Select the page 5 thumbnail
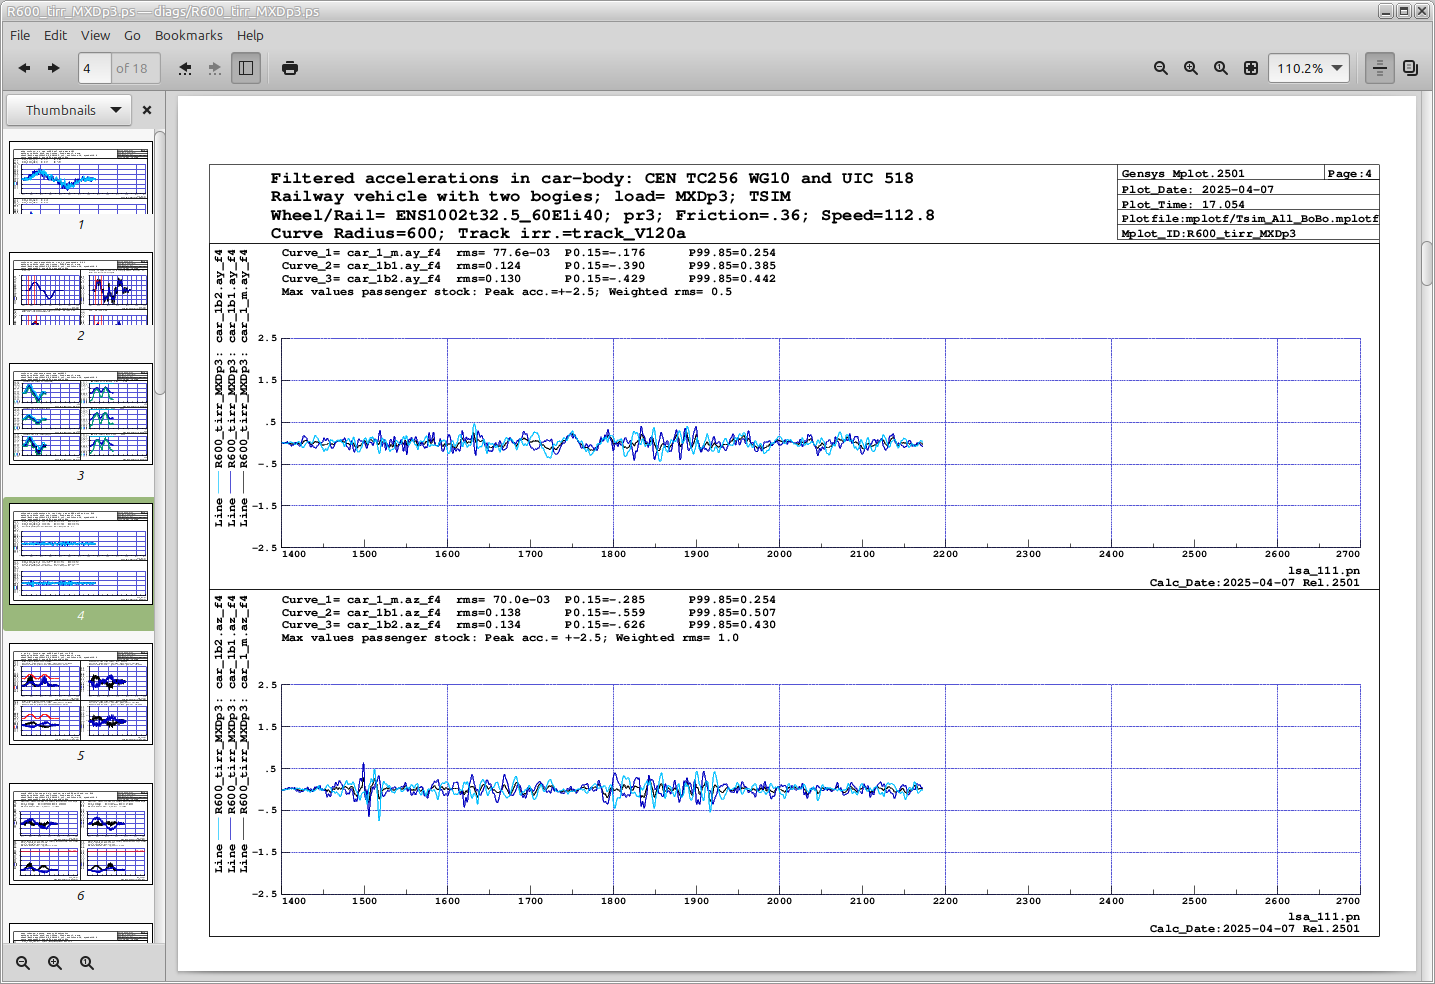 coord(81,694)
